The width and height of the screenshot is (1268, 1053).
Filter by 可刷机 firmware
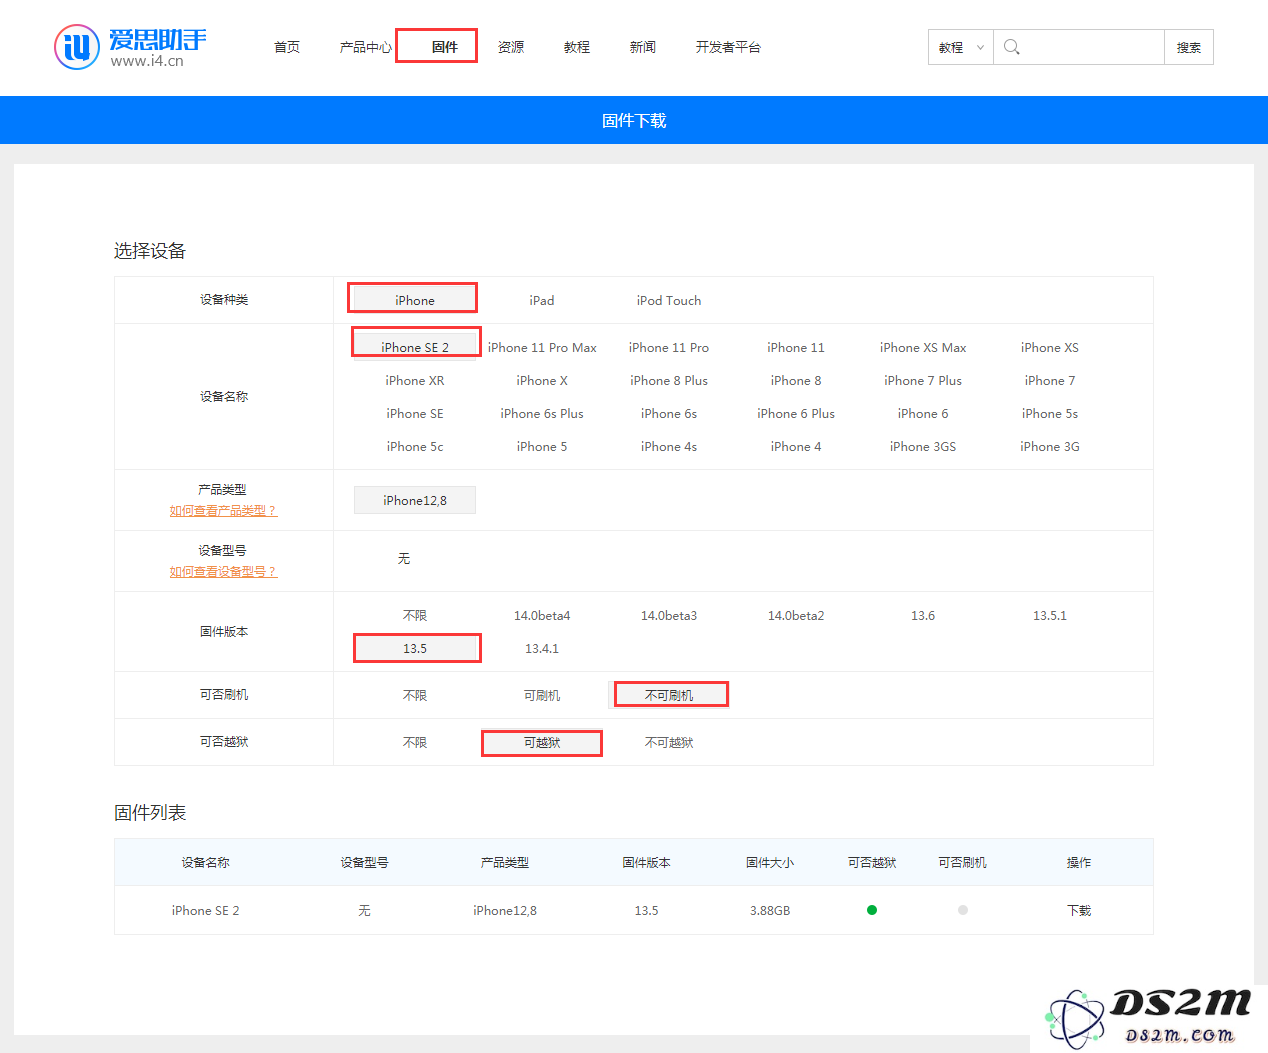[x=542, y=695]
